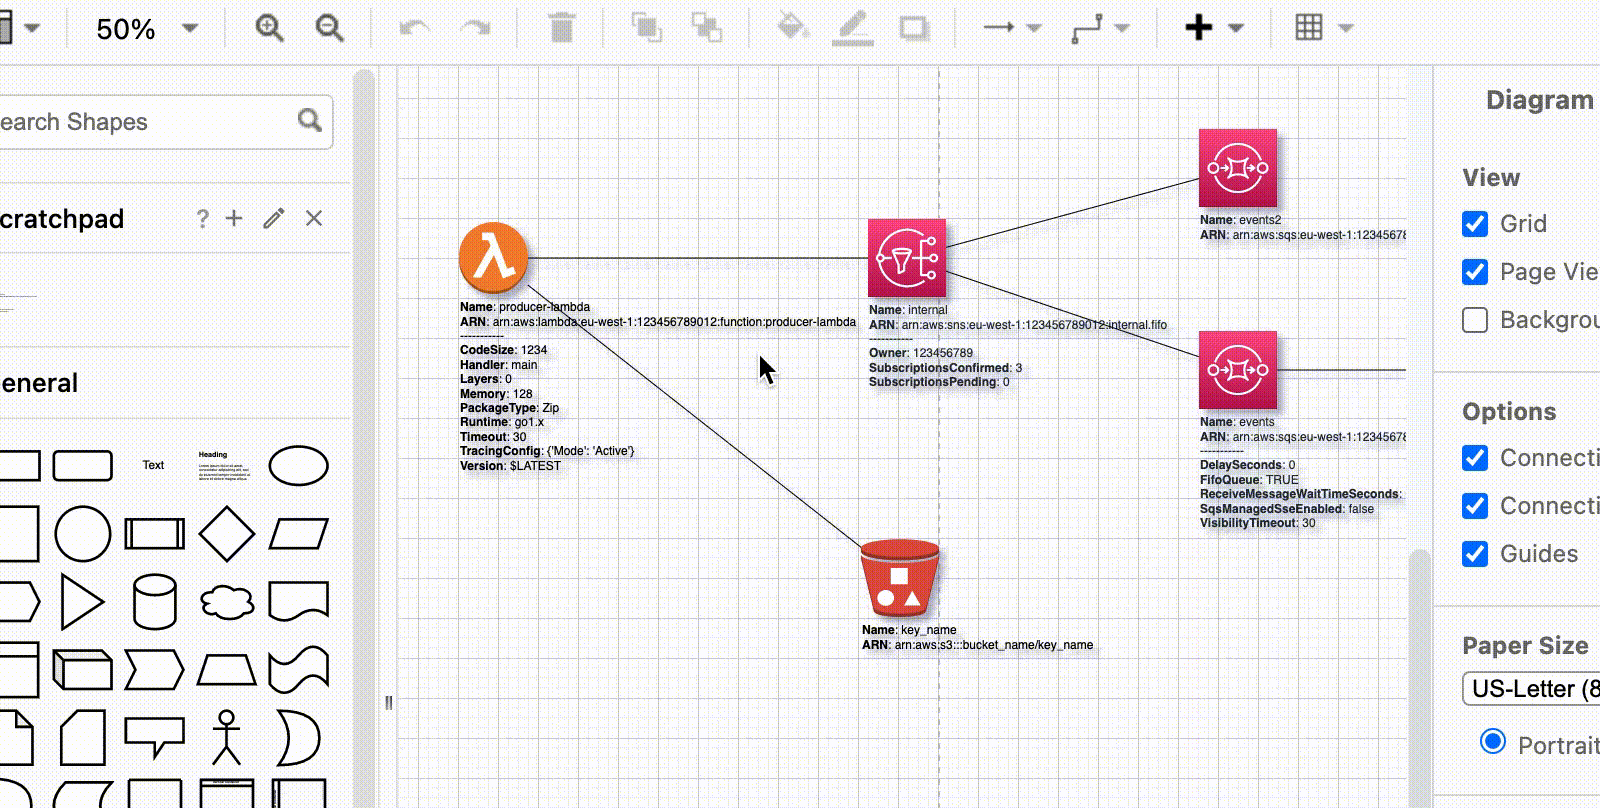This screenshot has width=1600, height=808.
Task: Select the document shape
Action: point(298,602)
